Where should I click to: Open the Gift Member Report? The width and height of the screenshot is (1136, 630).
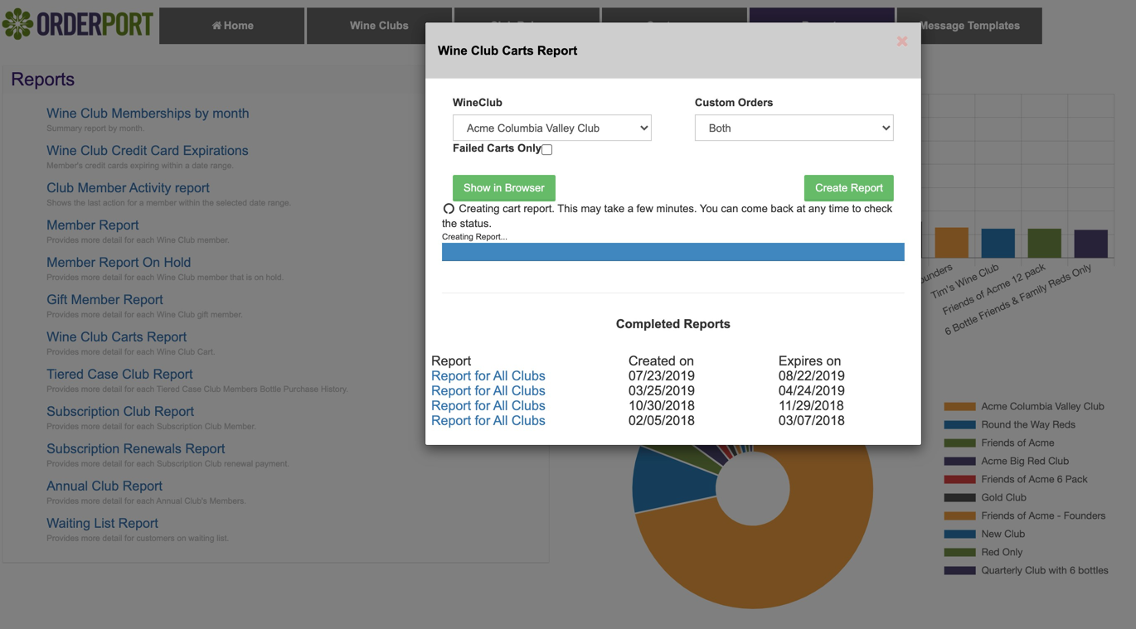[x=104, y=300]
